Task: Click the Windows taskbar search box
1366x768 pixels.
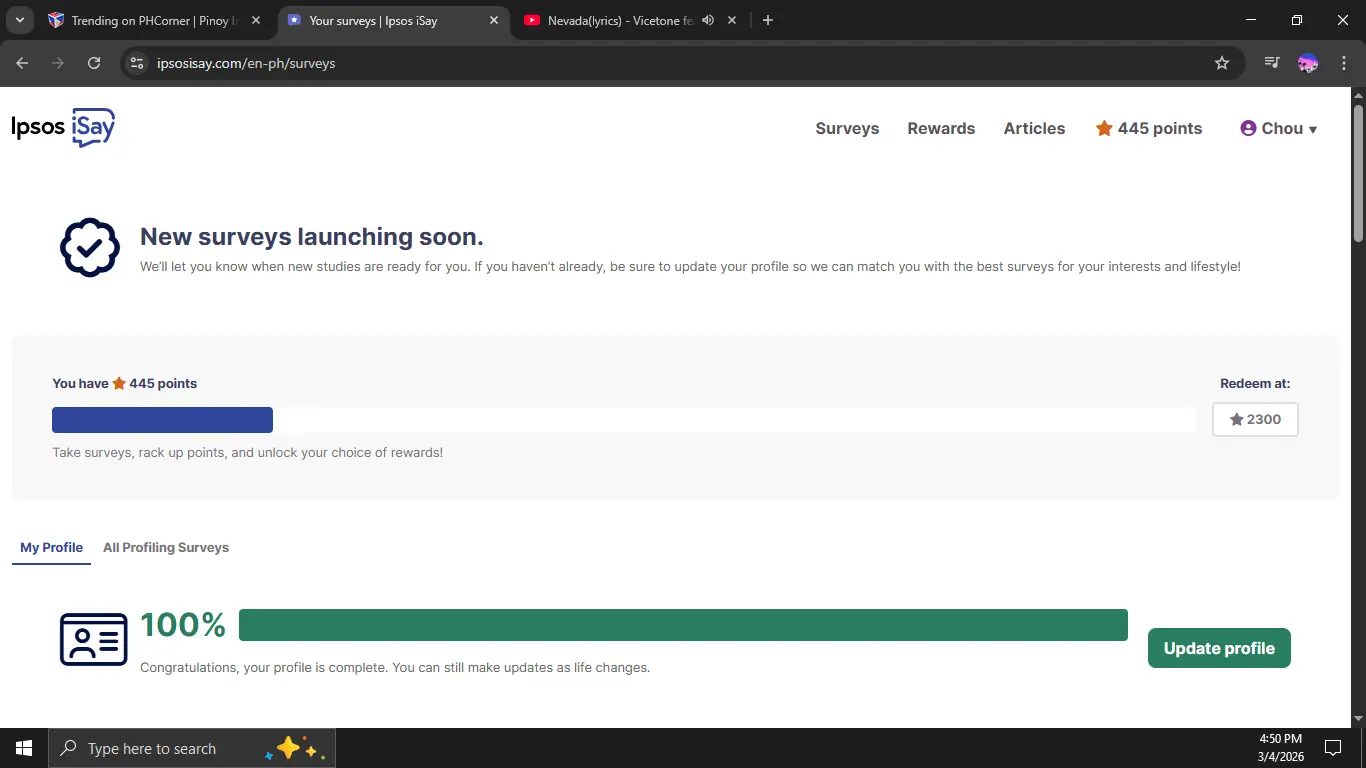Action: (192, 748)
